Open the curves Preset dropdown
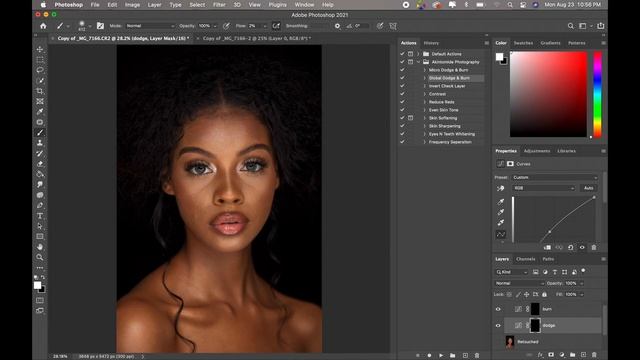This screenshot has width=640, height=360. click(x=555, y=178)
